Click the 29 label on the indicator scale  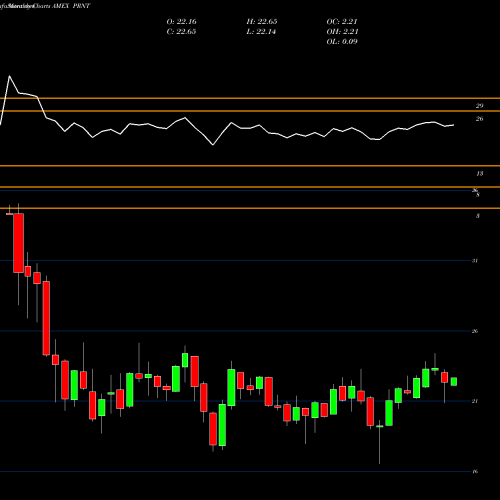point(479,106)
